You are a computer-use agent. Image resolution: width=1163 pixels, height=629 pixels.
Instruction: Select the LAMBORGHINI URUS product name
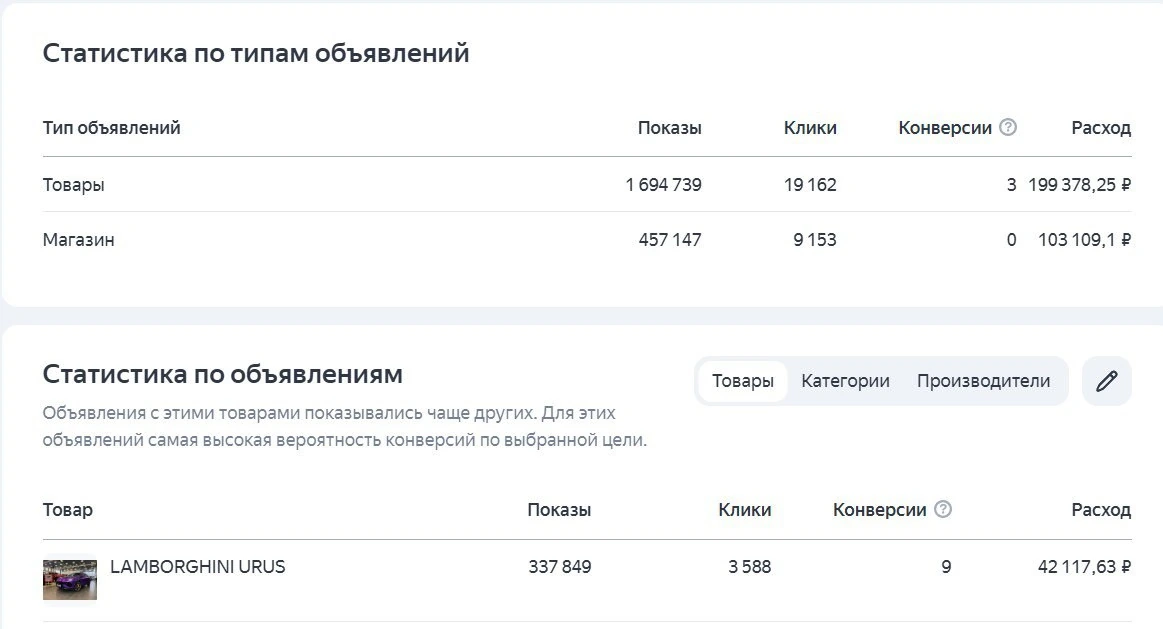[x=197, y=567]
